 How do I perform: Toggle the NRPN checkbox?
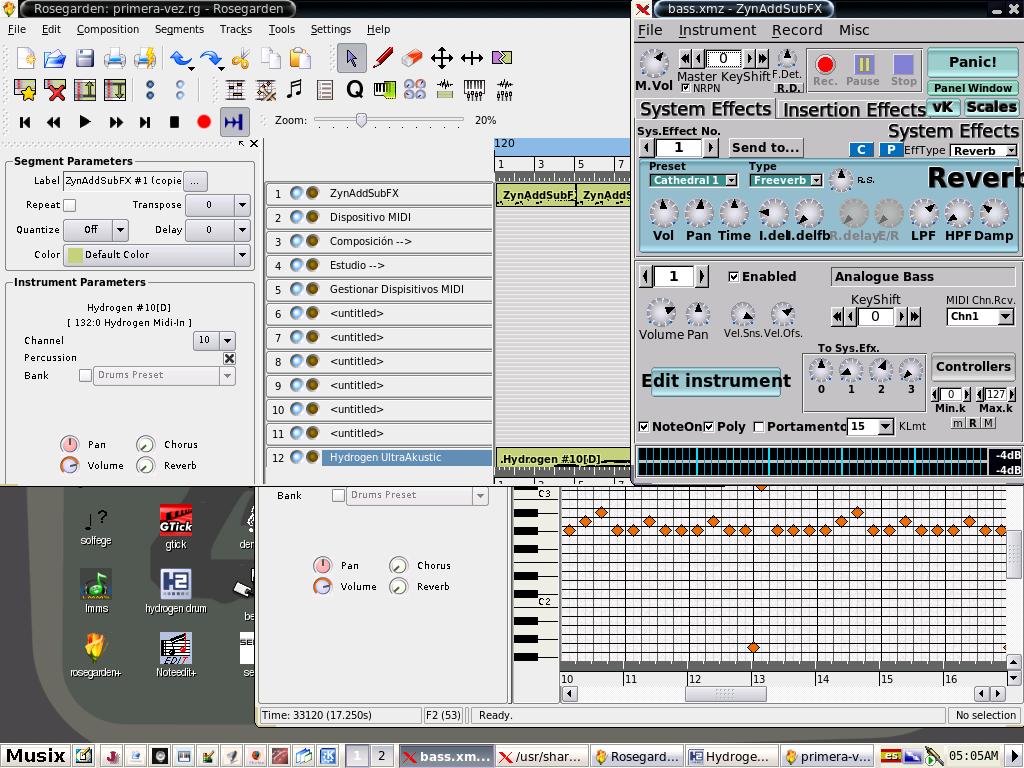686,88
